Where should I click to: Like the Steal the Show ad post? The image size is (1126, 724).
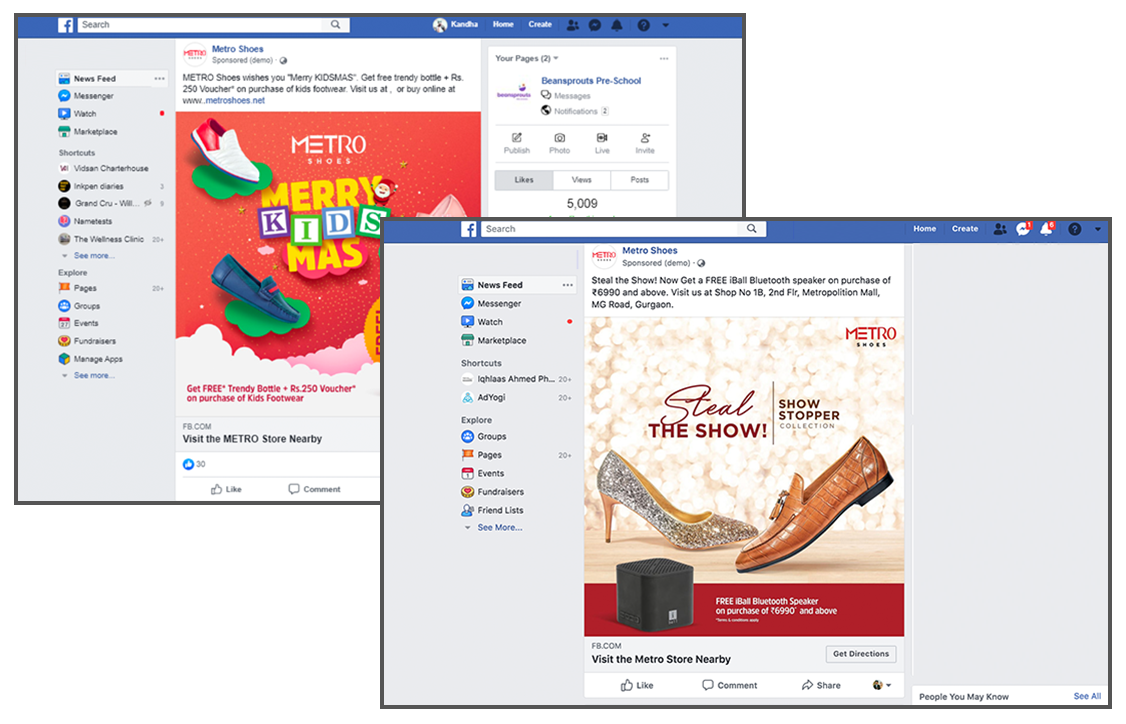pos(637,685)
